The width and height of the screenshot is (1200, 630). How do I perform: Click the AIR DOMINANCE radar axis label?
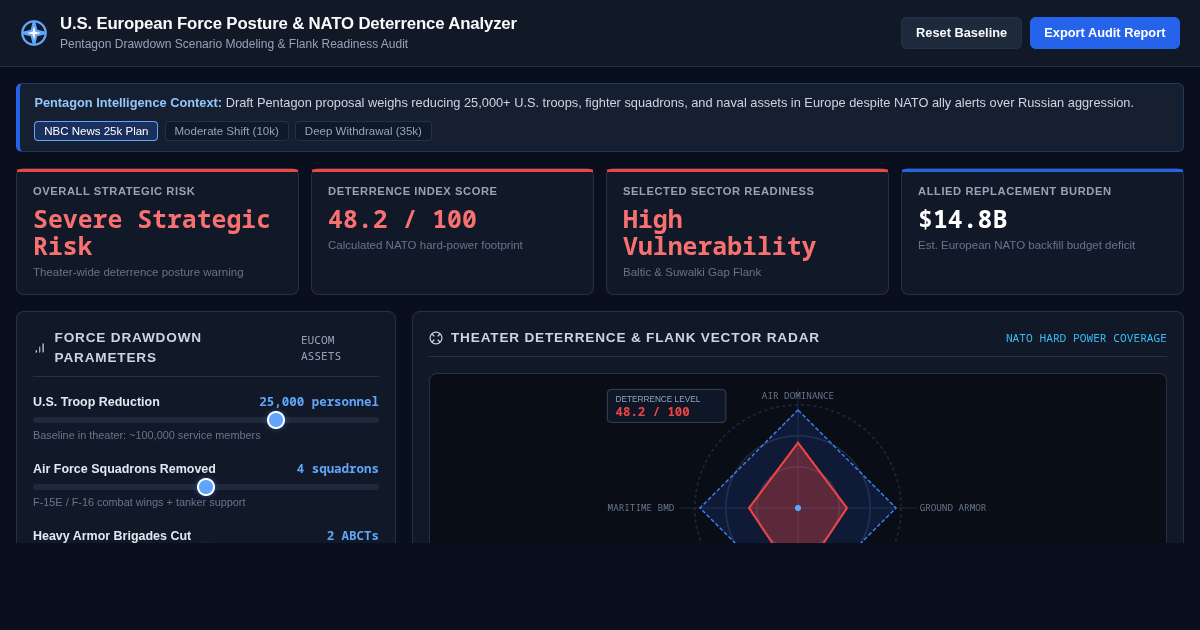(x=798, y=396)
